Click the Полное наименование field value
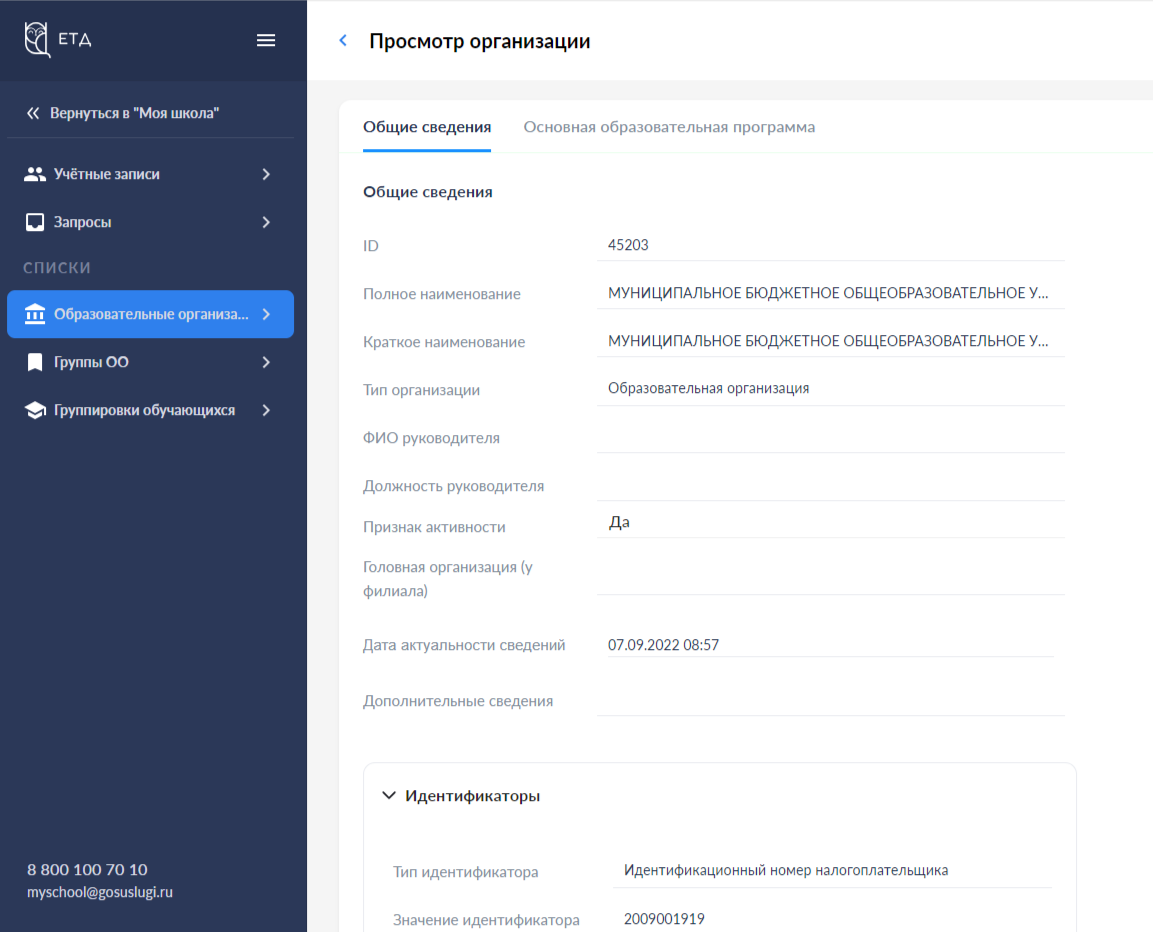 pyautogui.click(x=829, y=294)
